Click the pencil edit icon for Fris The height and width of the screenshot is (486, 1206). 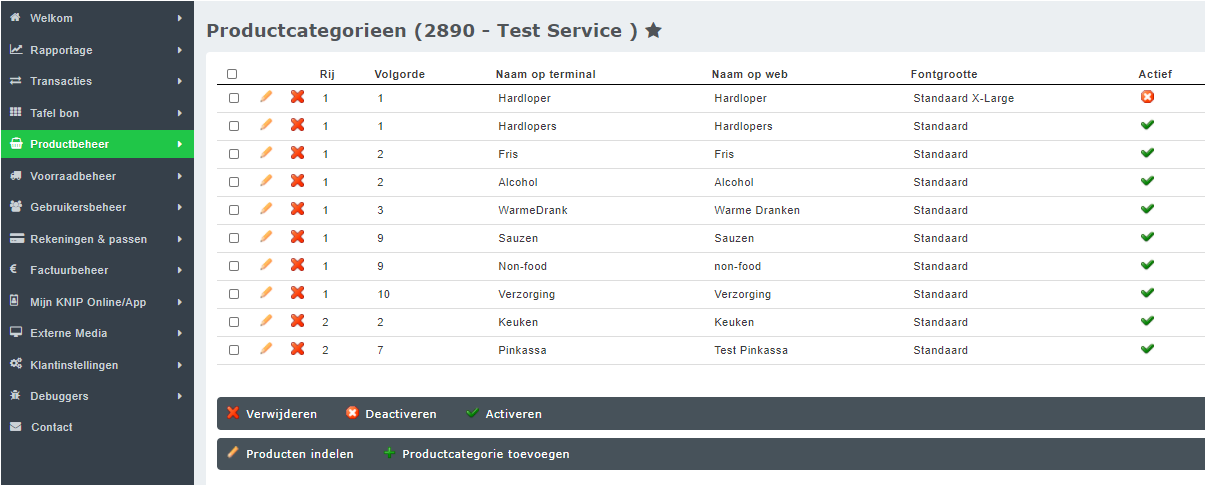click(x=265, y=153)
